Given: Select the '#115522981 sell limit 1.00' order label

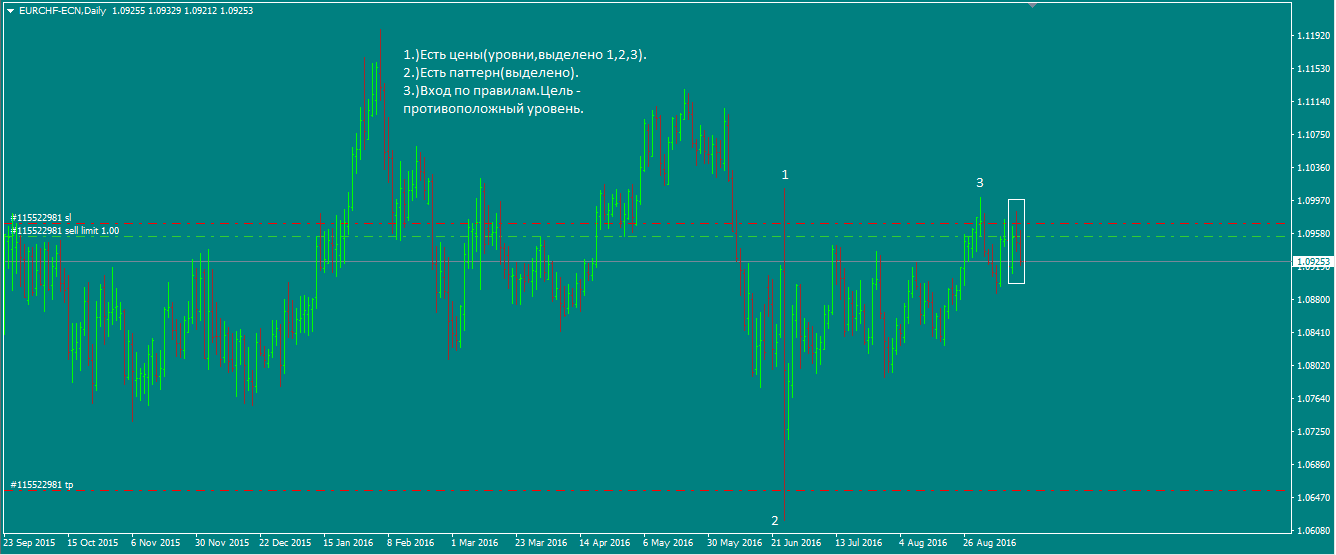Looking at the screenshot, I should [65, 230].
